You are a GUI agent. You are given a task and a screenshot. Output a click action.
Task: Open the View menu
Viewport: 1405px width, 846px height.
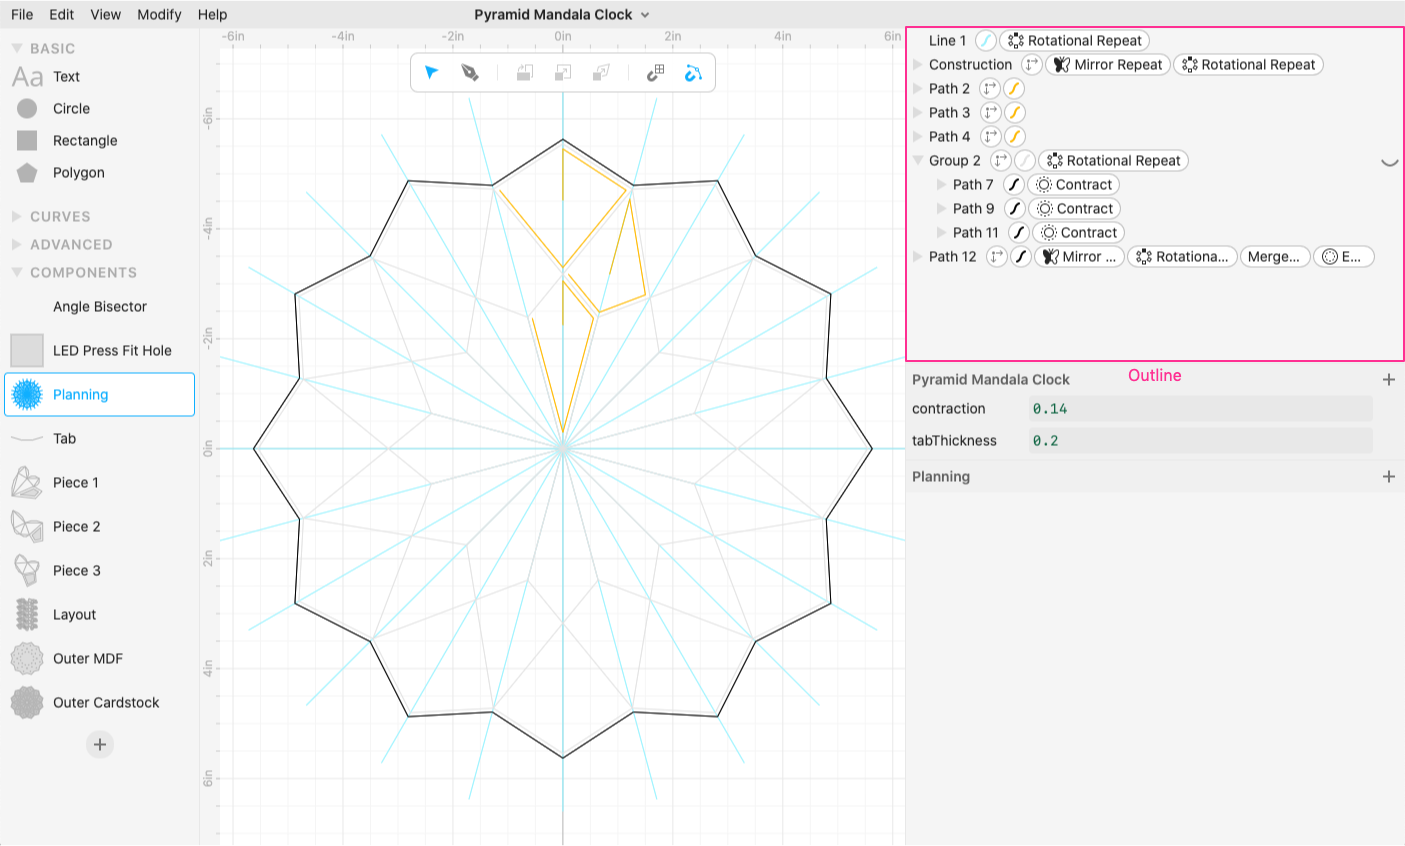[x=105, y=14]
